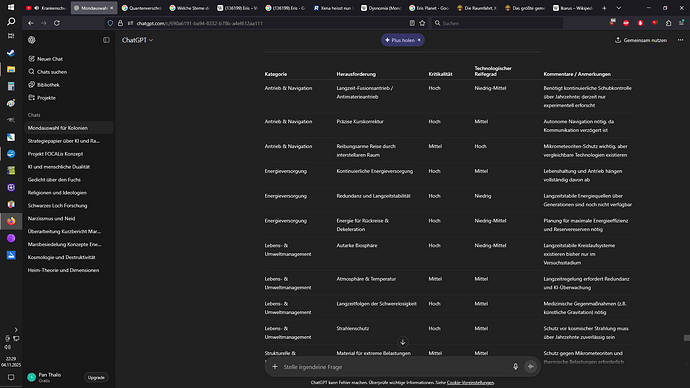Open chat Überarbeitung Kurzbericht Mar...
Viewport: 690px width, 388px height.
(69, 231)
